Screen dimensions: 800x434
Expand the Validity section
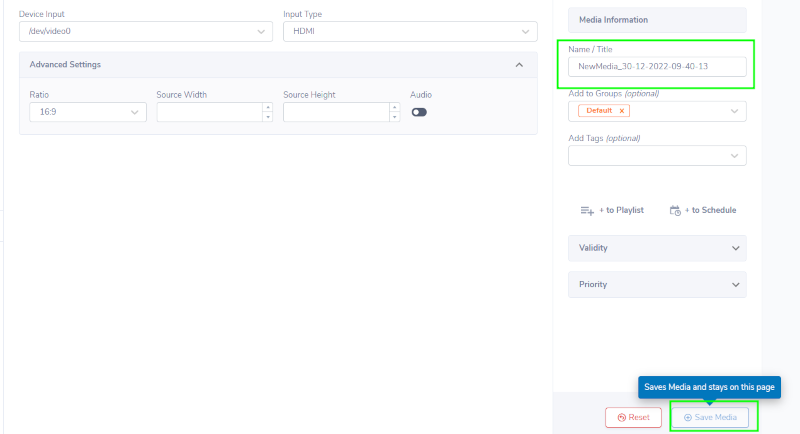pyautogui.click(x=657, y=248)
